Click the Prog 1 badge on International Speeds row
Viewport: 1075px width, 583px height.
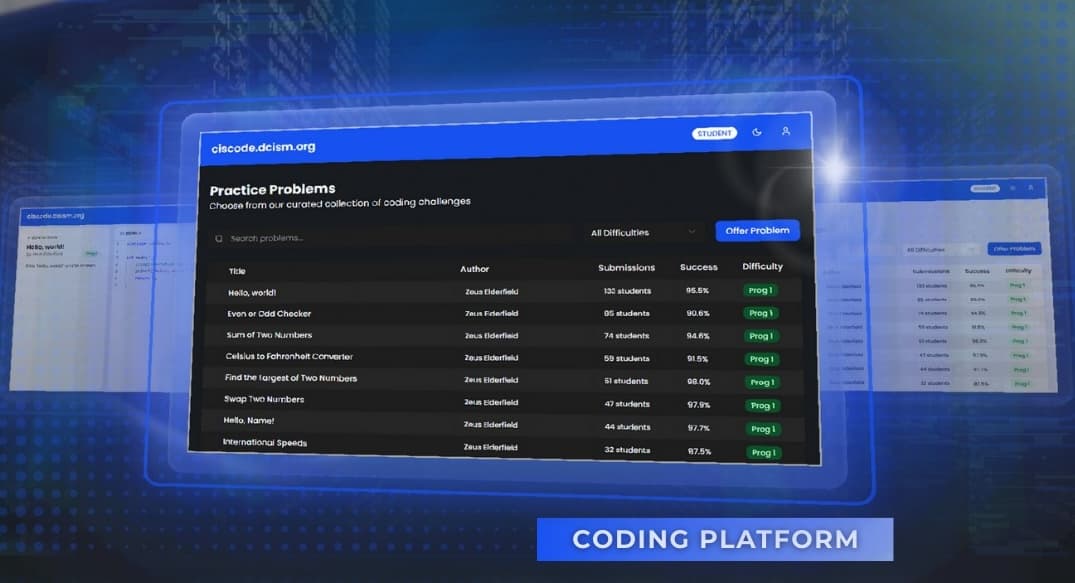click(764, 452)
